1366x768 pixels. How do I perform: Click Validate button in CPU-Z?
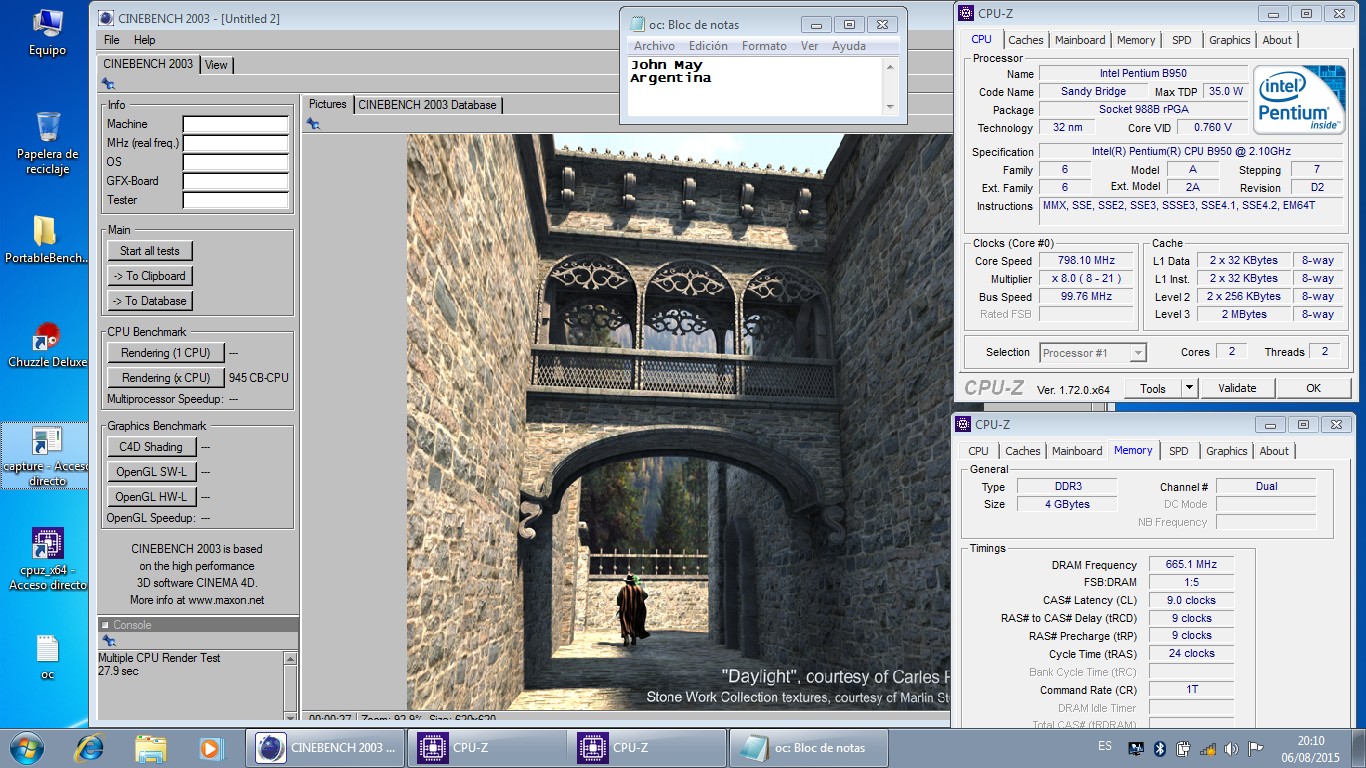click(1237, 388)
